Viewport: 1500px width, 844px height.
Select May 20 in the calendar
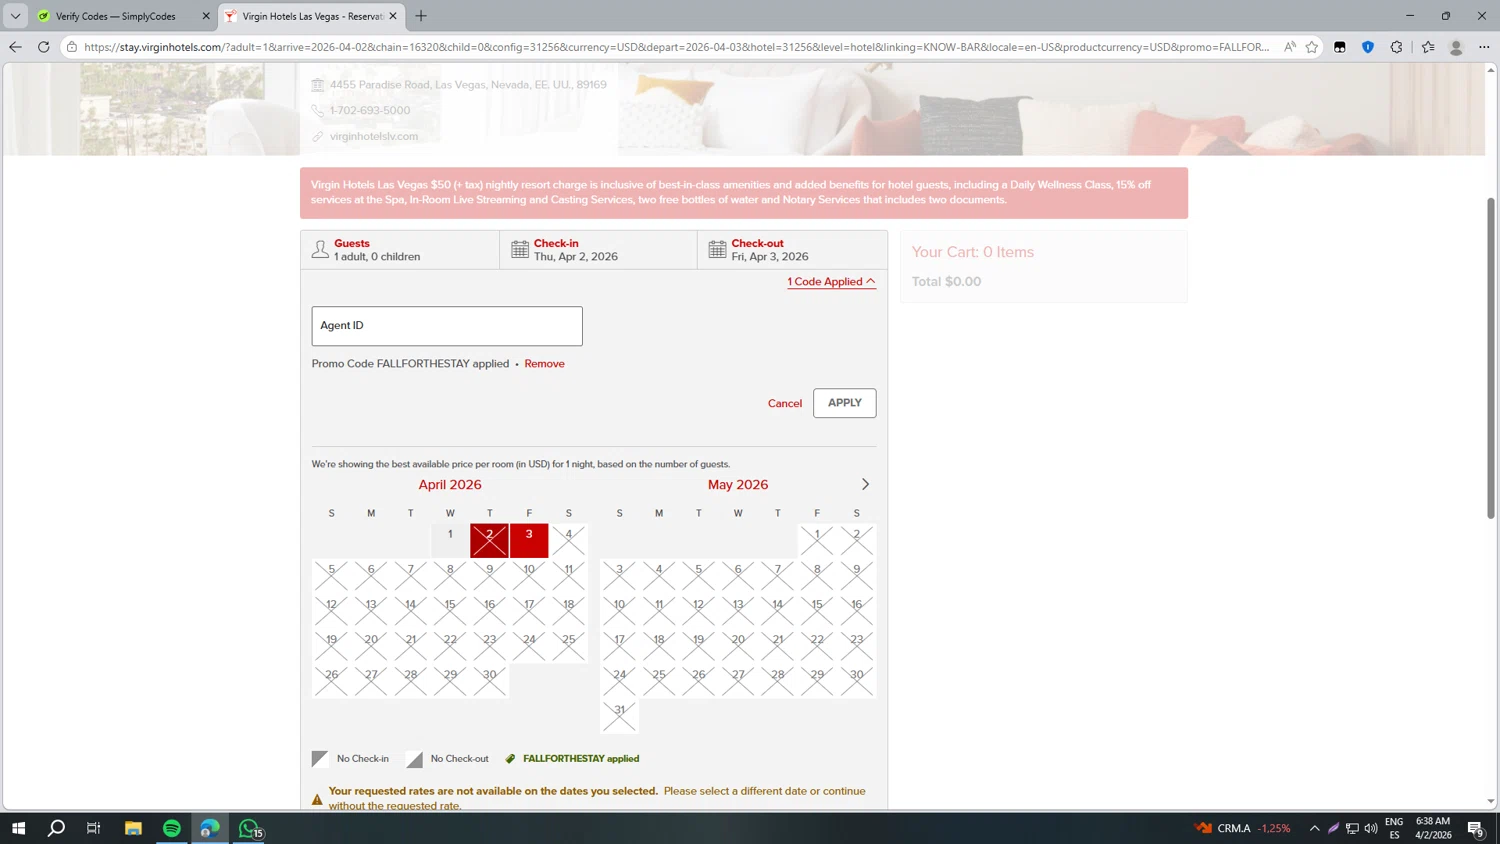tap(738, 646)
